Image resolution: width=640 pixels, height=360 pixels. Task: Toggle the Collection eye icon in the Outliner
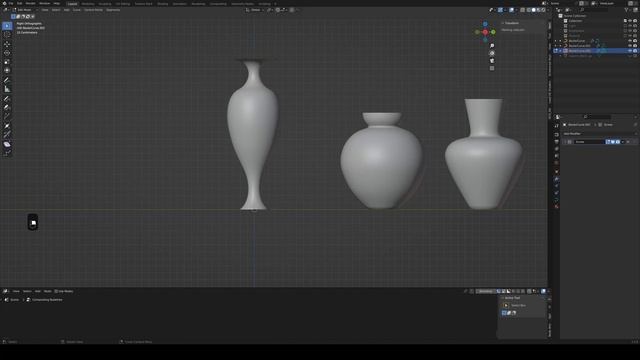(x=630, y=20)
